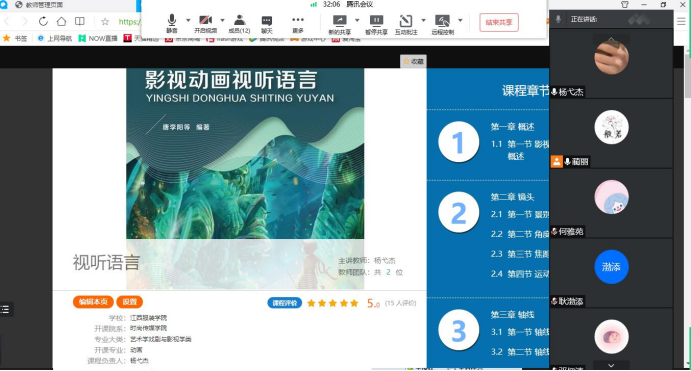Click the blue 渤添 participant avatar

[611, 267]
